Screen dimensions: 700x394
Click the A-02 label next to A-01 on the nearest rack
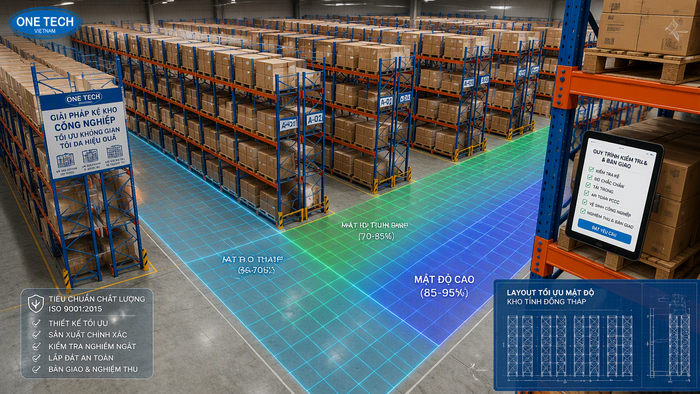(x=315, y=119)
